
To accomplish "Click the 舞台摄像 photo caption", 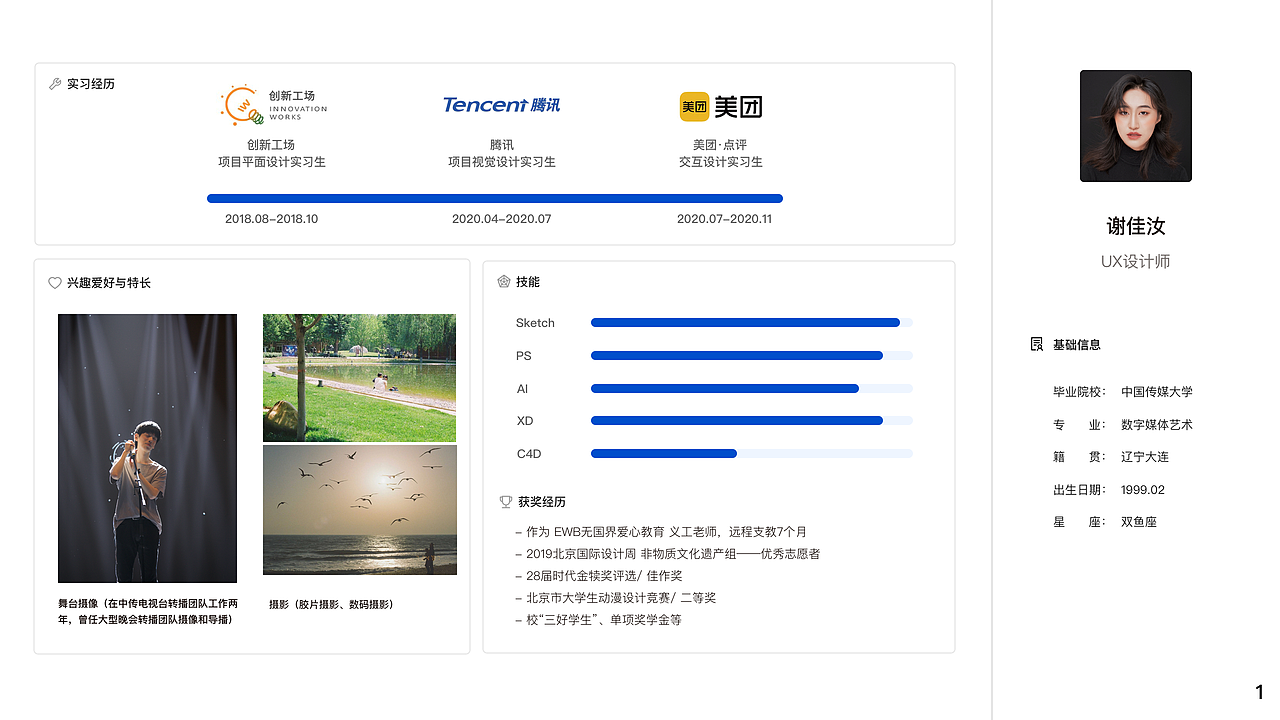I will point(148,611).
